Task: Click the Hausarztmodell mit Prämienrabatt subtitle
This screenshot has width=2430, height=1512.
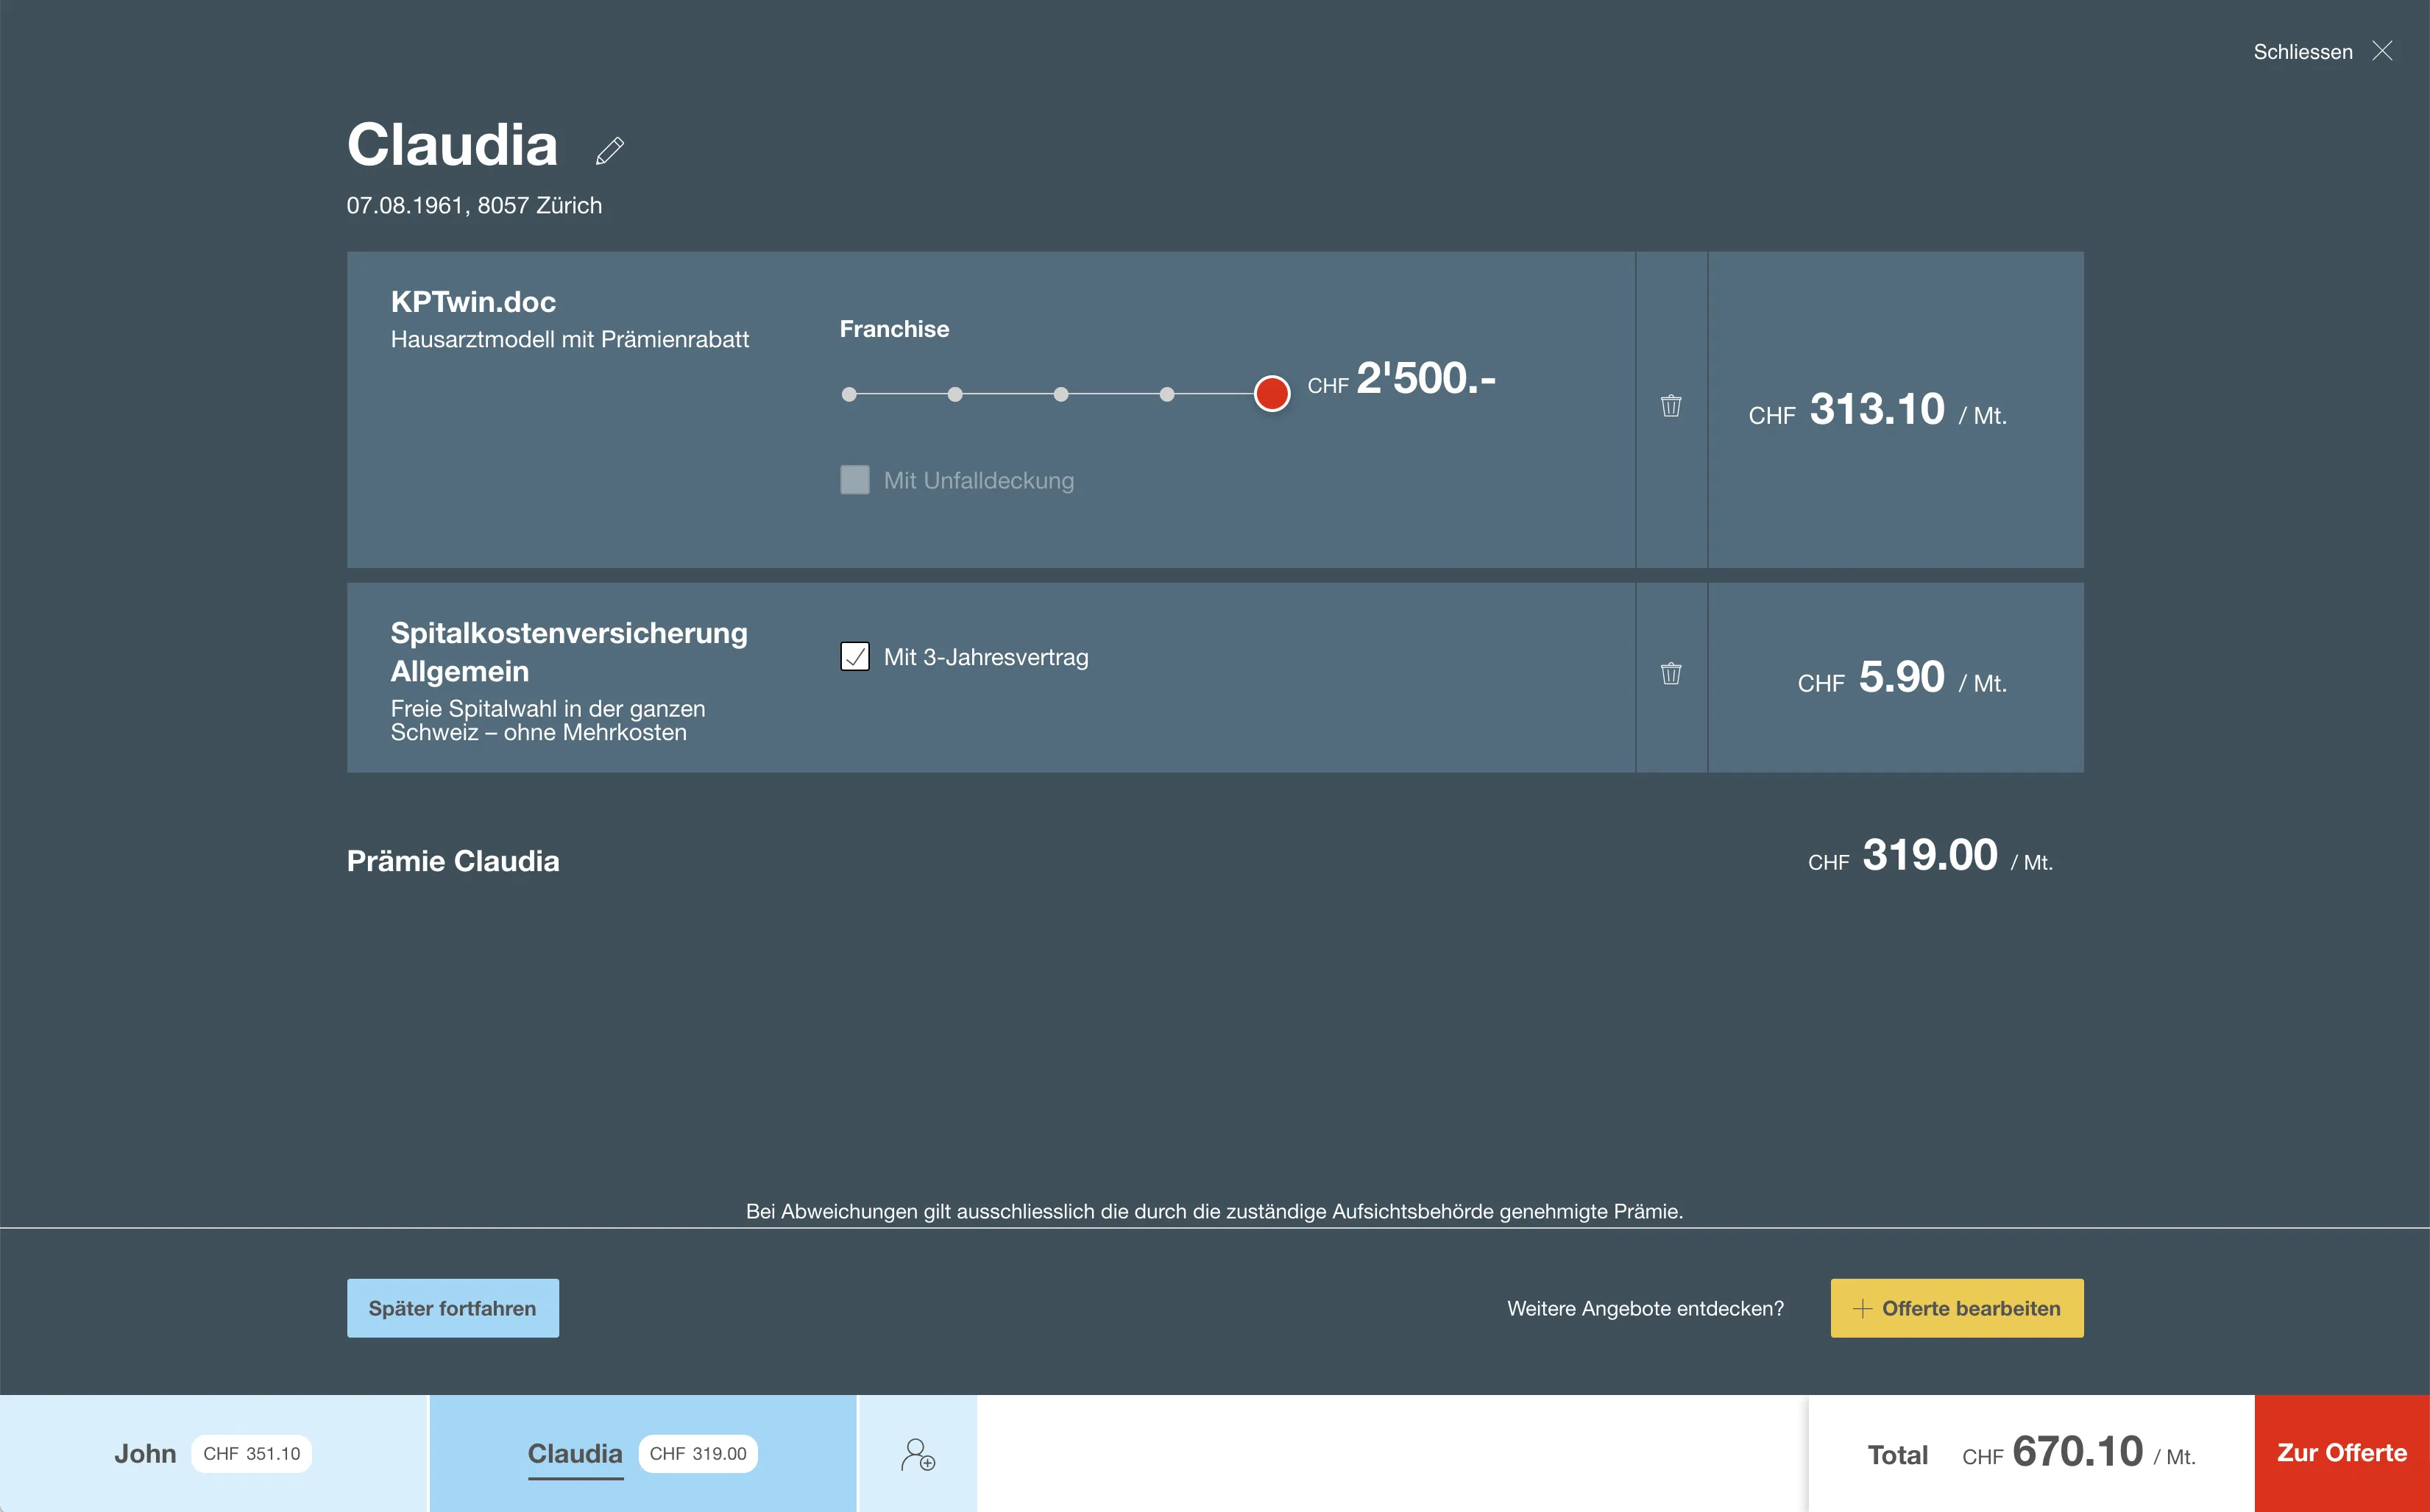Action: (x=570, y=340)
